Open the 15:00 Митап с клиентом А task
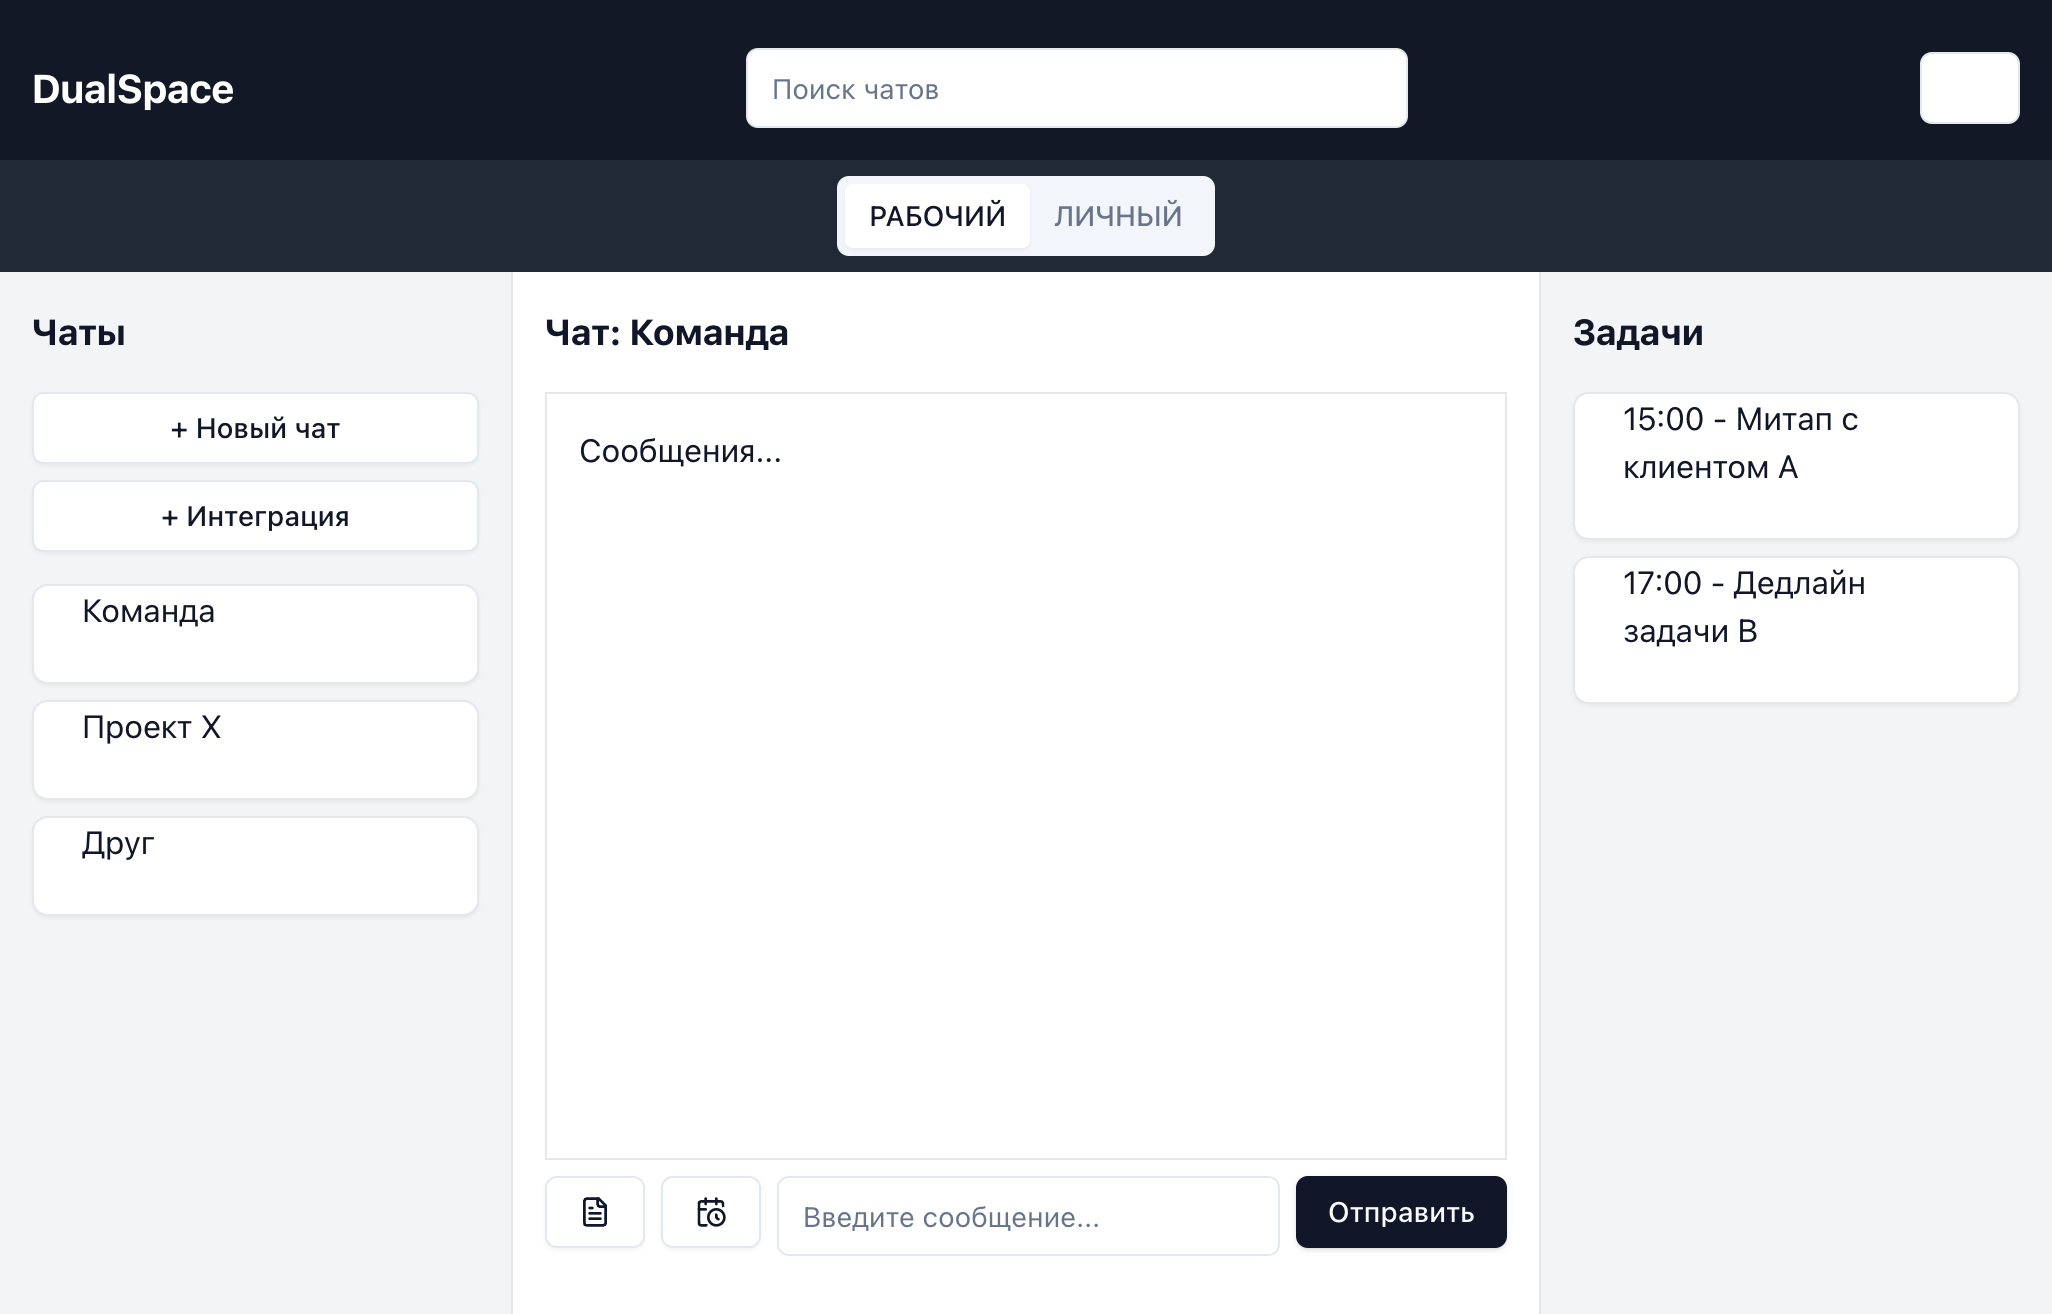Screen dimensions: 2052x1314 1796,466
